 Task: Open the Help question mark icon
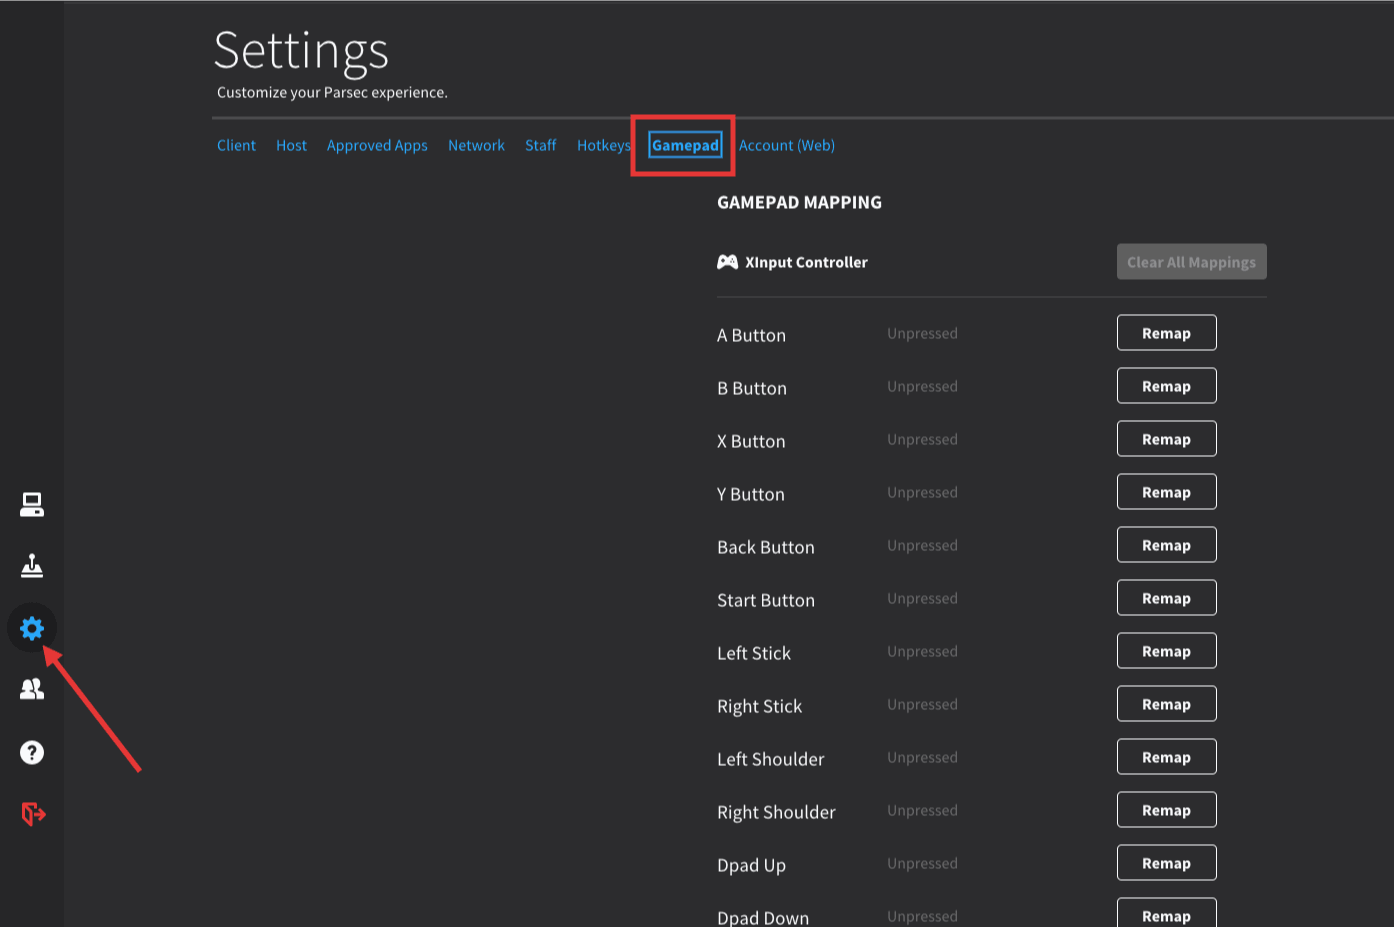click(x=32, y=752)
